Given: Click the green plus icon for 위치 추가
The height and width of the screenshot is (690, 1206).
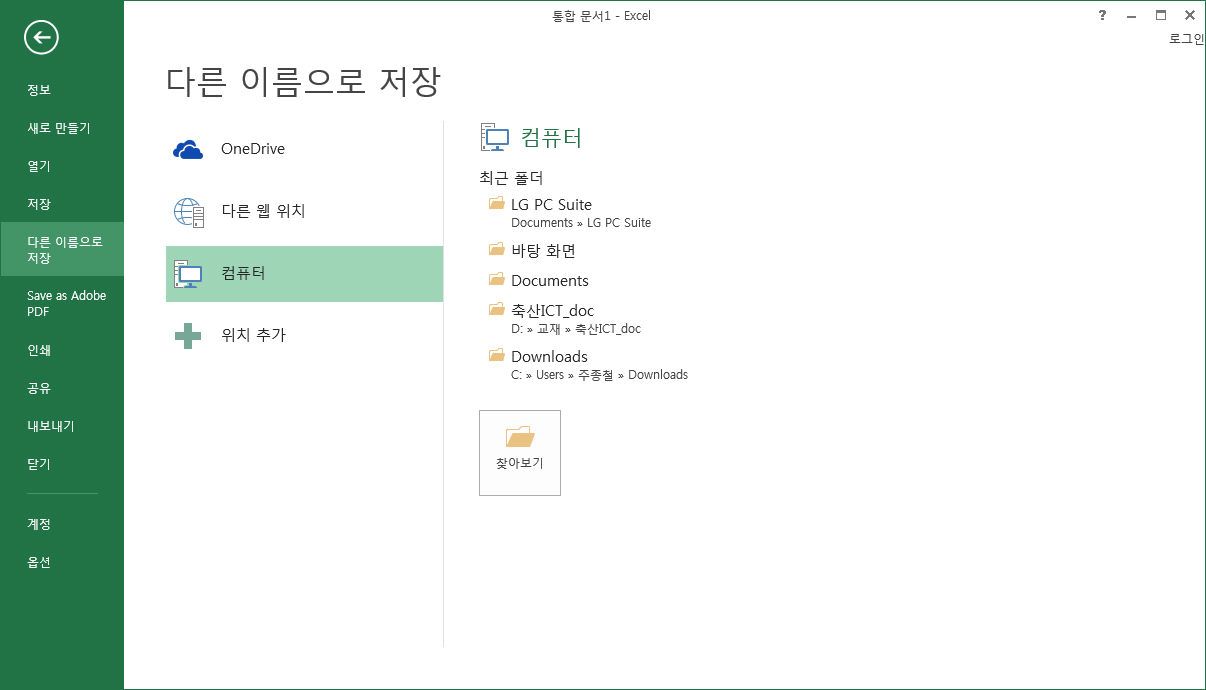Looking at the screenshot, I should tap(188, 335).
